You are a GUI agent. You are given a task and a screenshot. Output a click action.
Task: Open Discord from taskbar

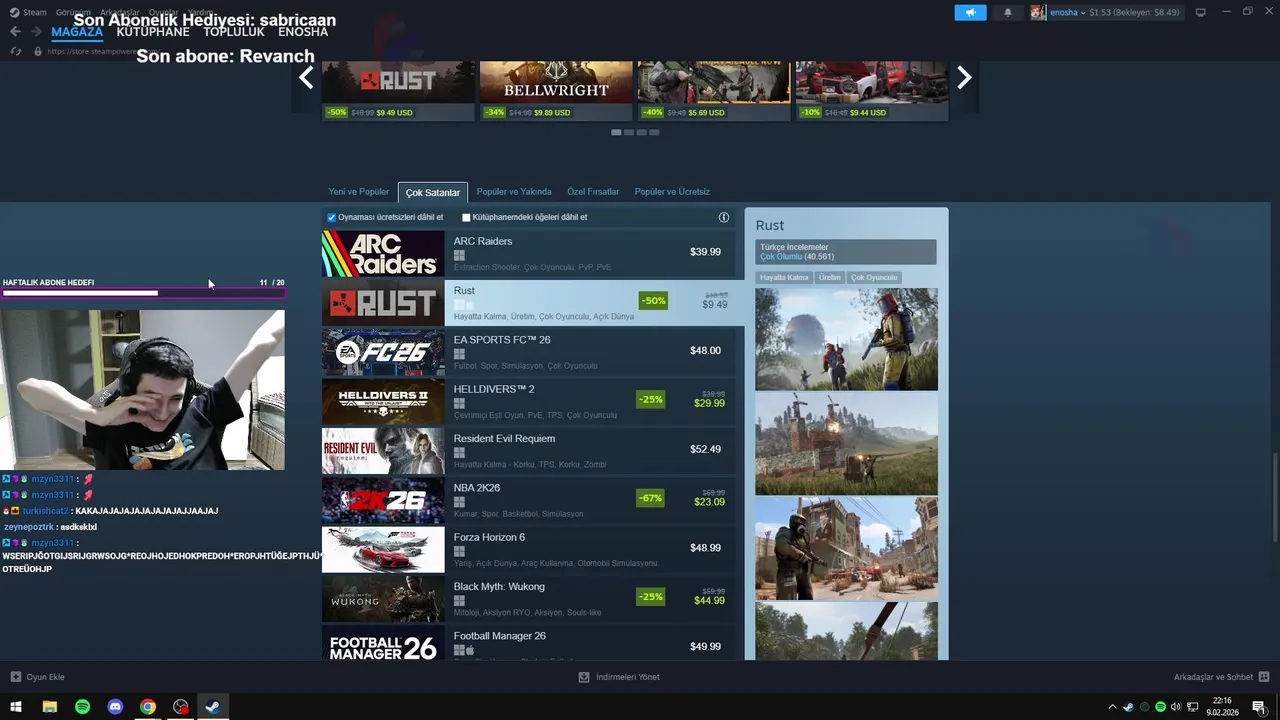coord(115,707)
